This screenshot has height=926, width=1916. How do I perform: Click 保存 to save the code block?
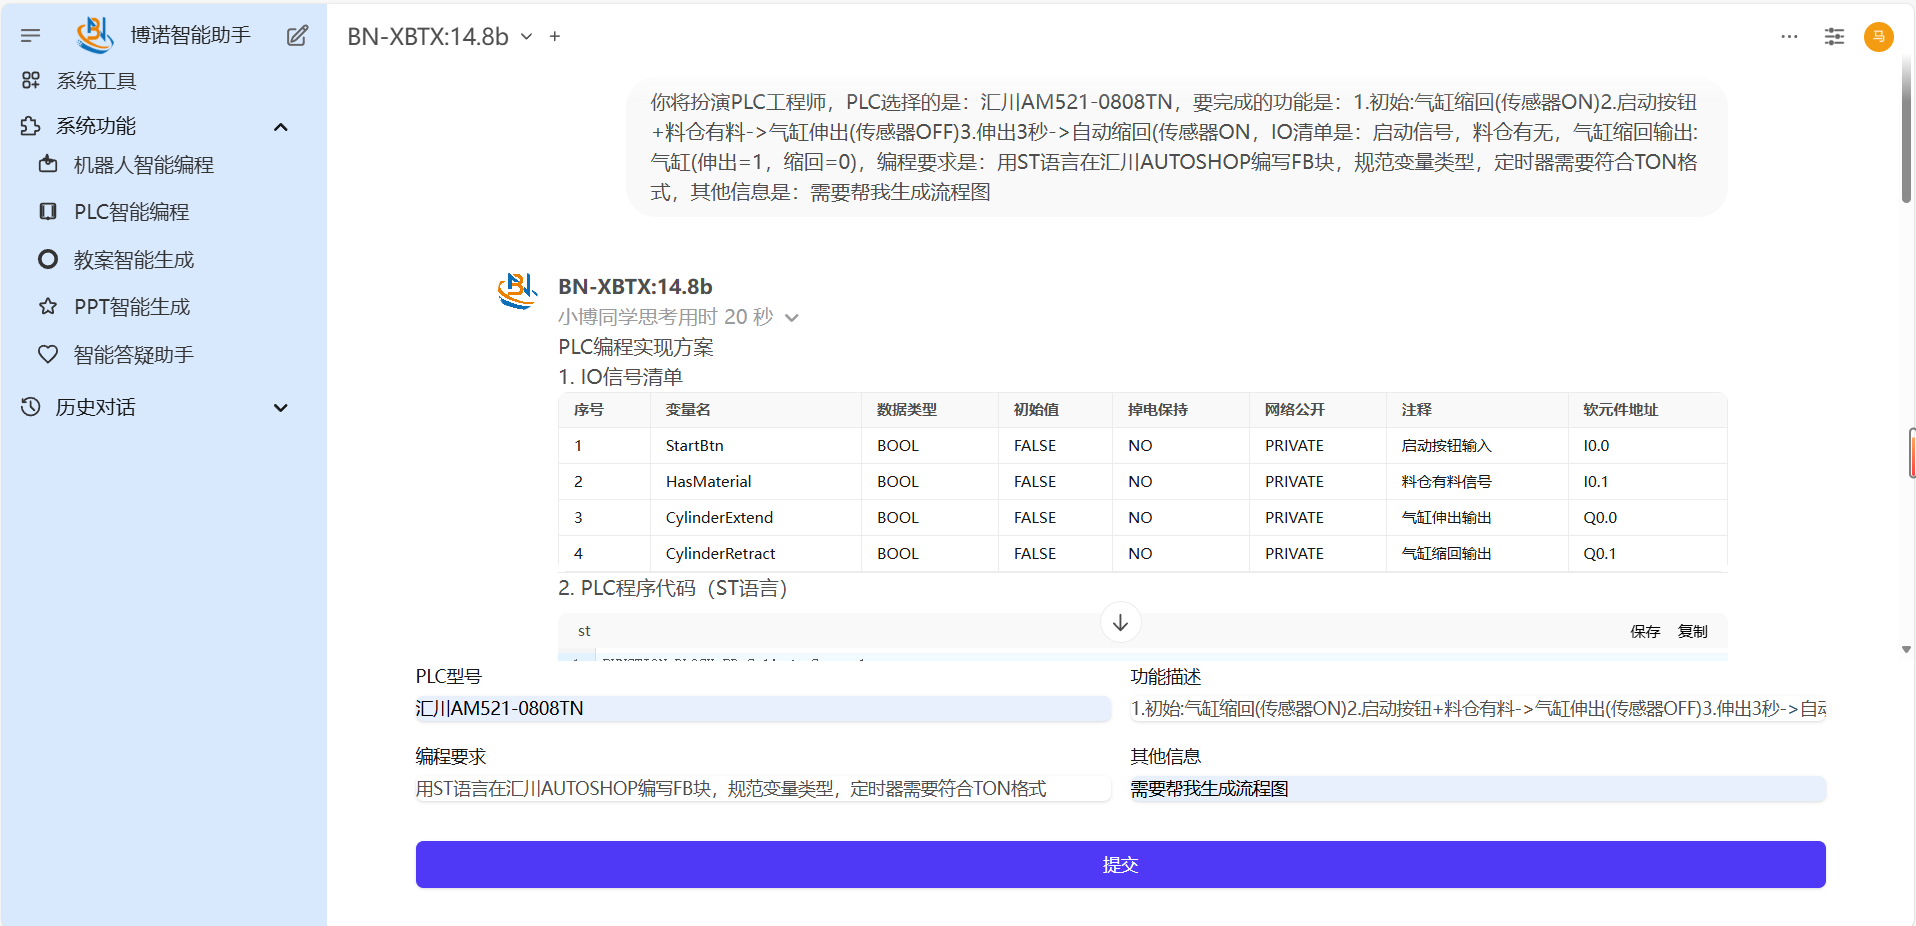[x=1644, y=632]
